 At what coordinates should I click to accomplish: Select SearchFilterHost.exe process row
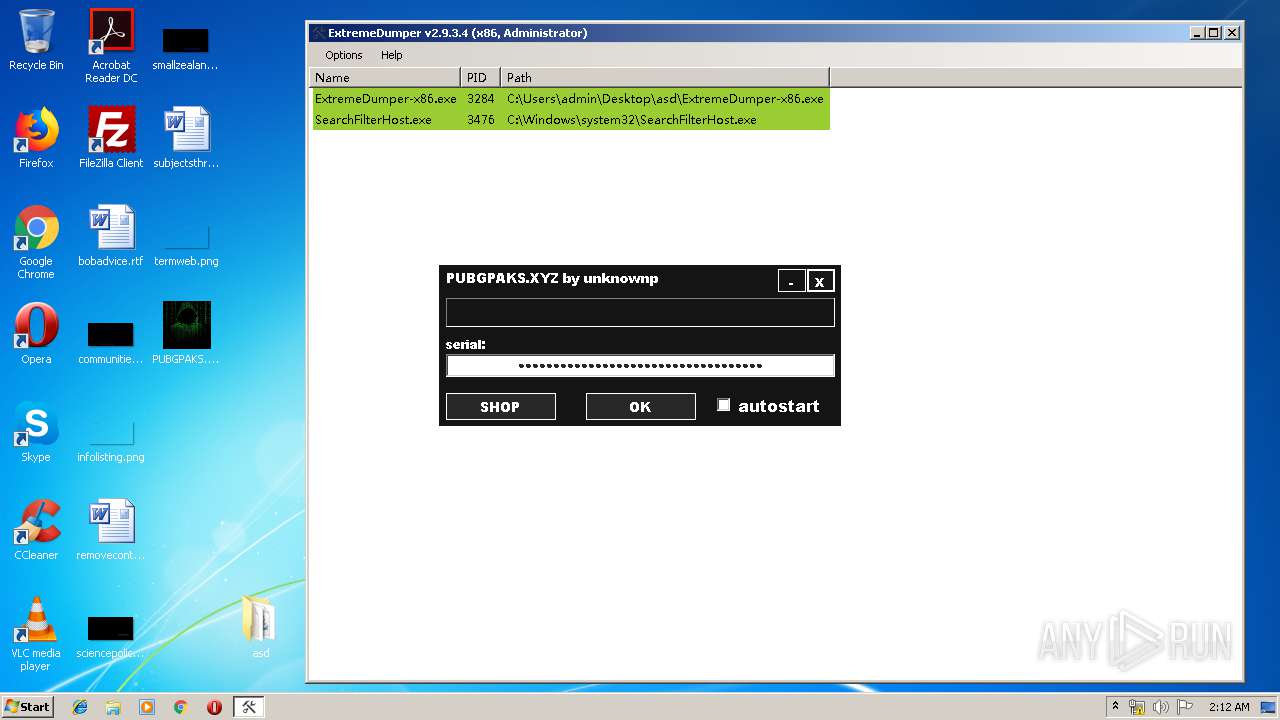pos(571,119)
